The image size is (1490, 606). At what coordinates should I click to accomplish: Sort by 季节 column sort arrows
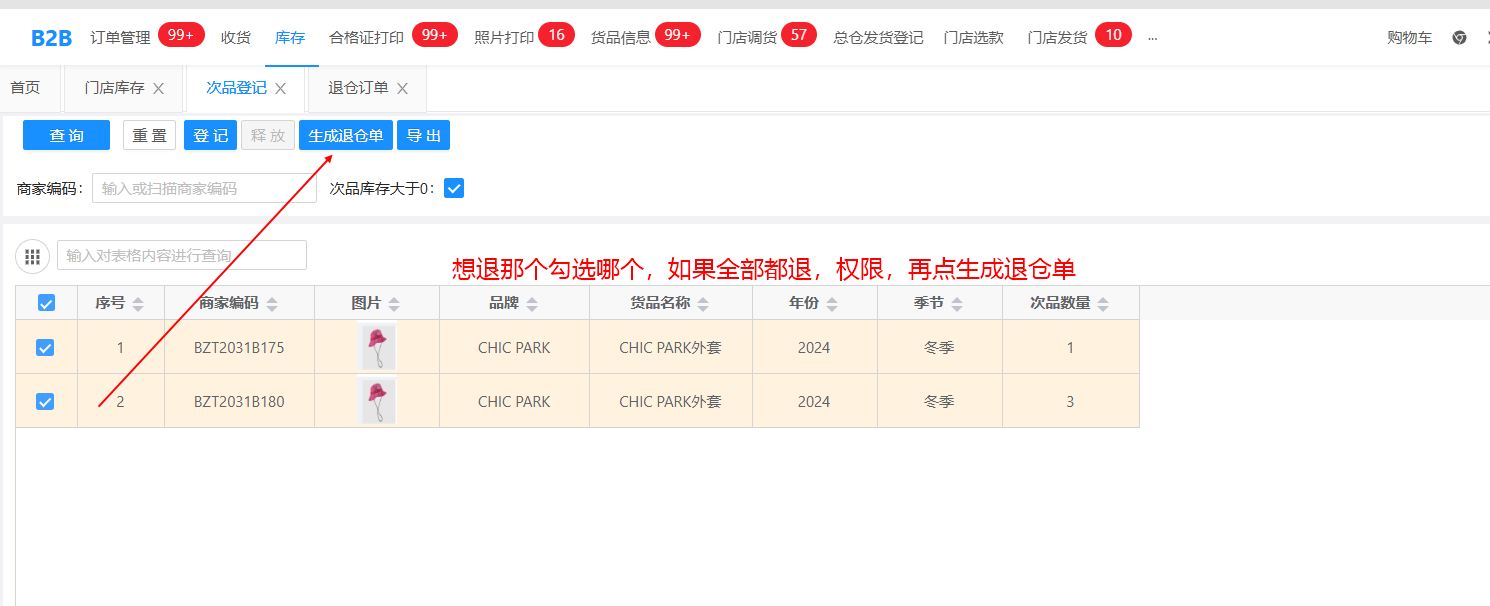(x=957, y=304)
